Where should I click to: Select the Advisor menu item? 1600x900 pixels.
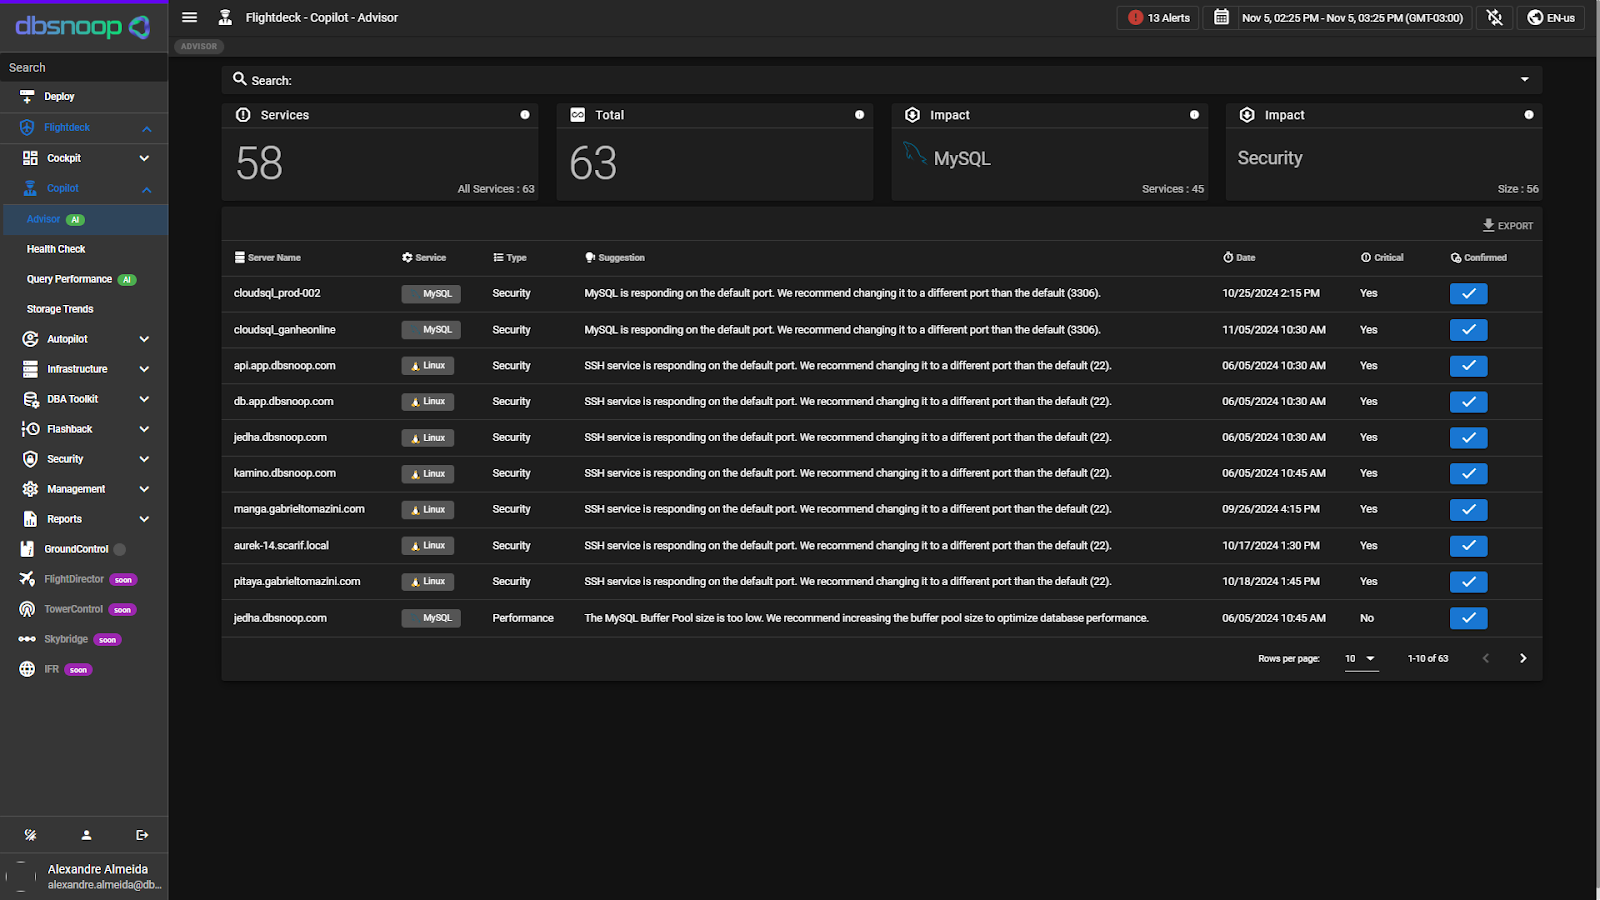click(84, 219)
